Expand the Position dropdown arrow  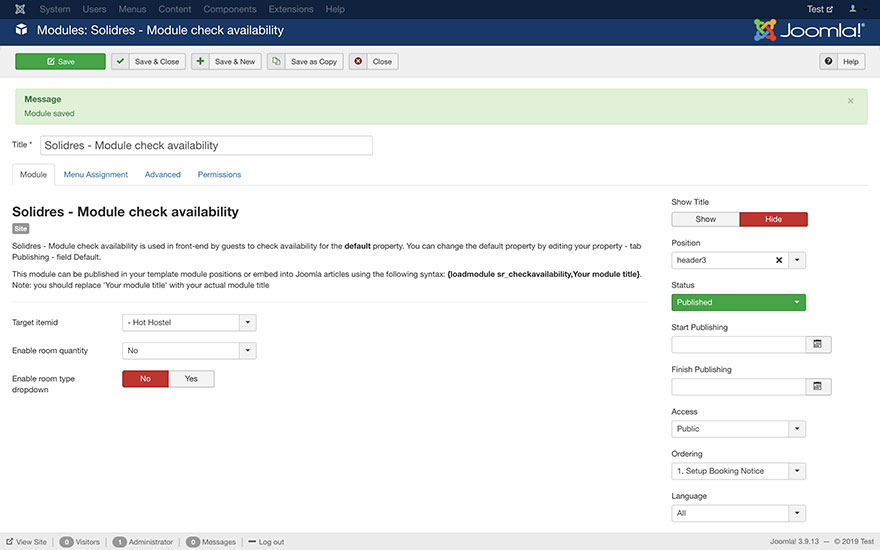(x=797, y=260)
